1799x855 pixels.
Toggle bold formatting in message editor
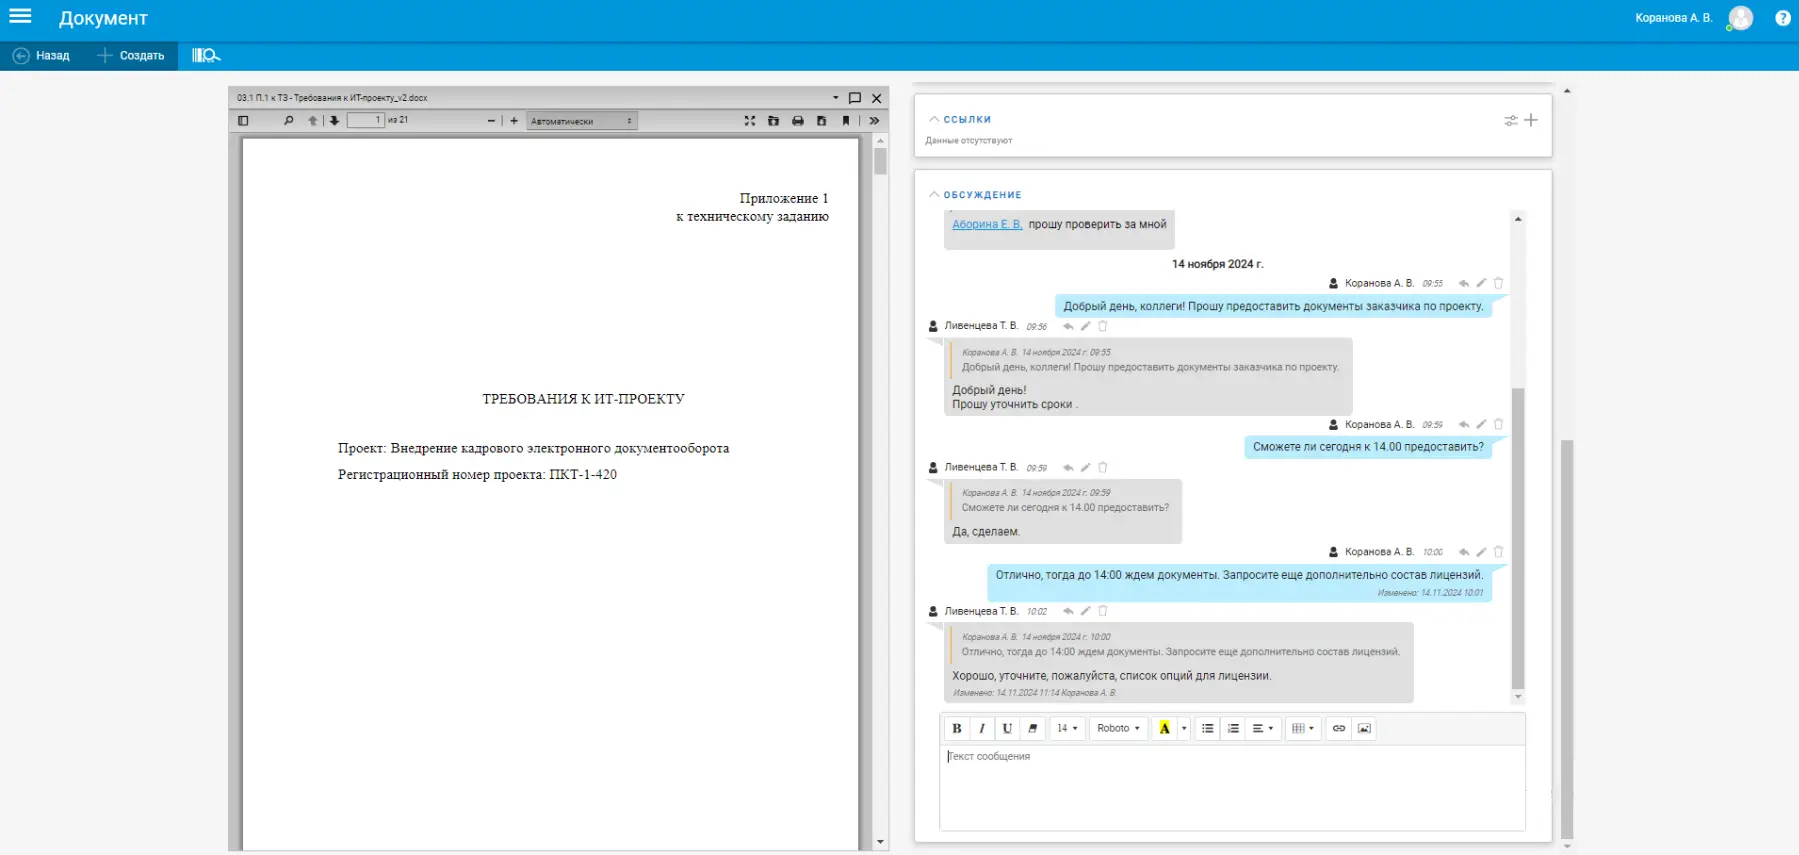(957, 729)
